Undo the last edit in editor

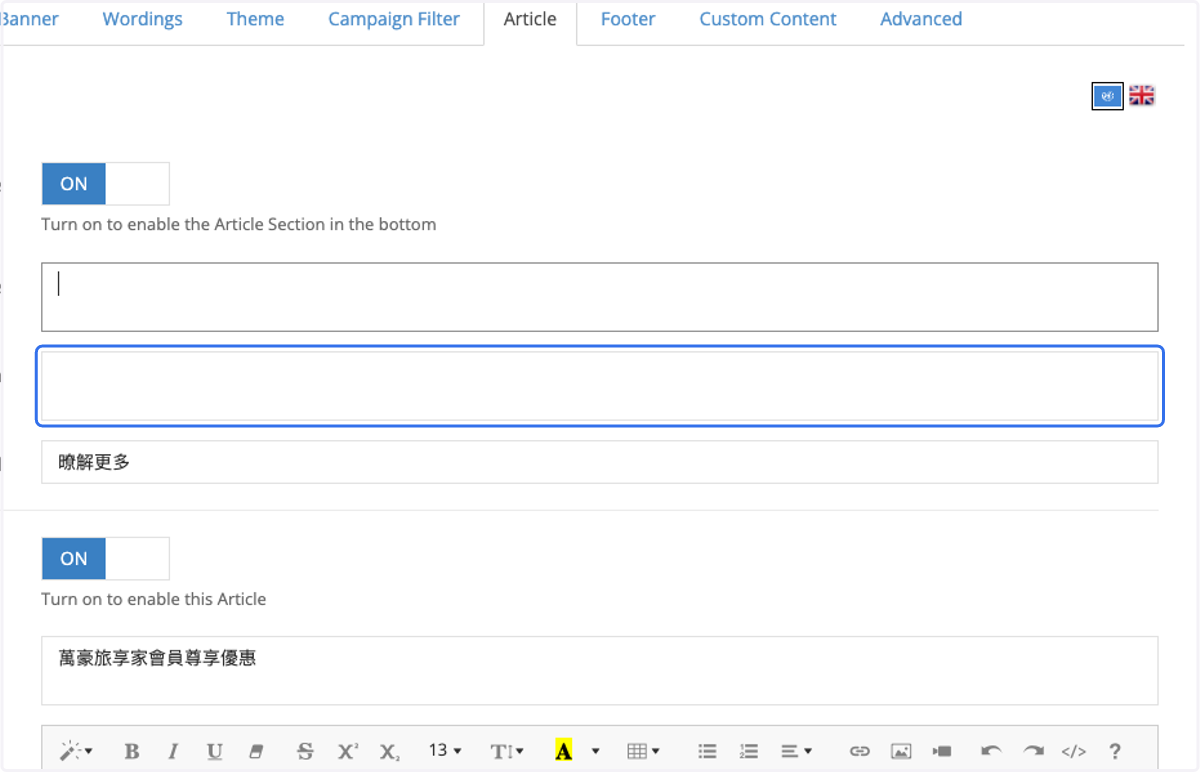click(x=991, y=751)
